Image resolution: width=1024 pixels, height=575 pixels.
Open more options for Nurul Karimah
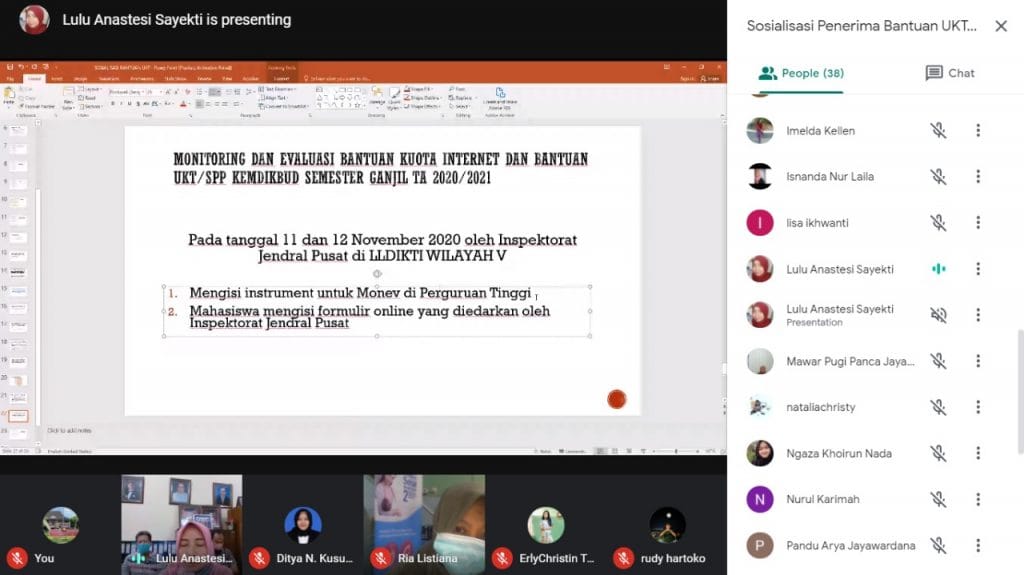point(978,499)
